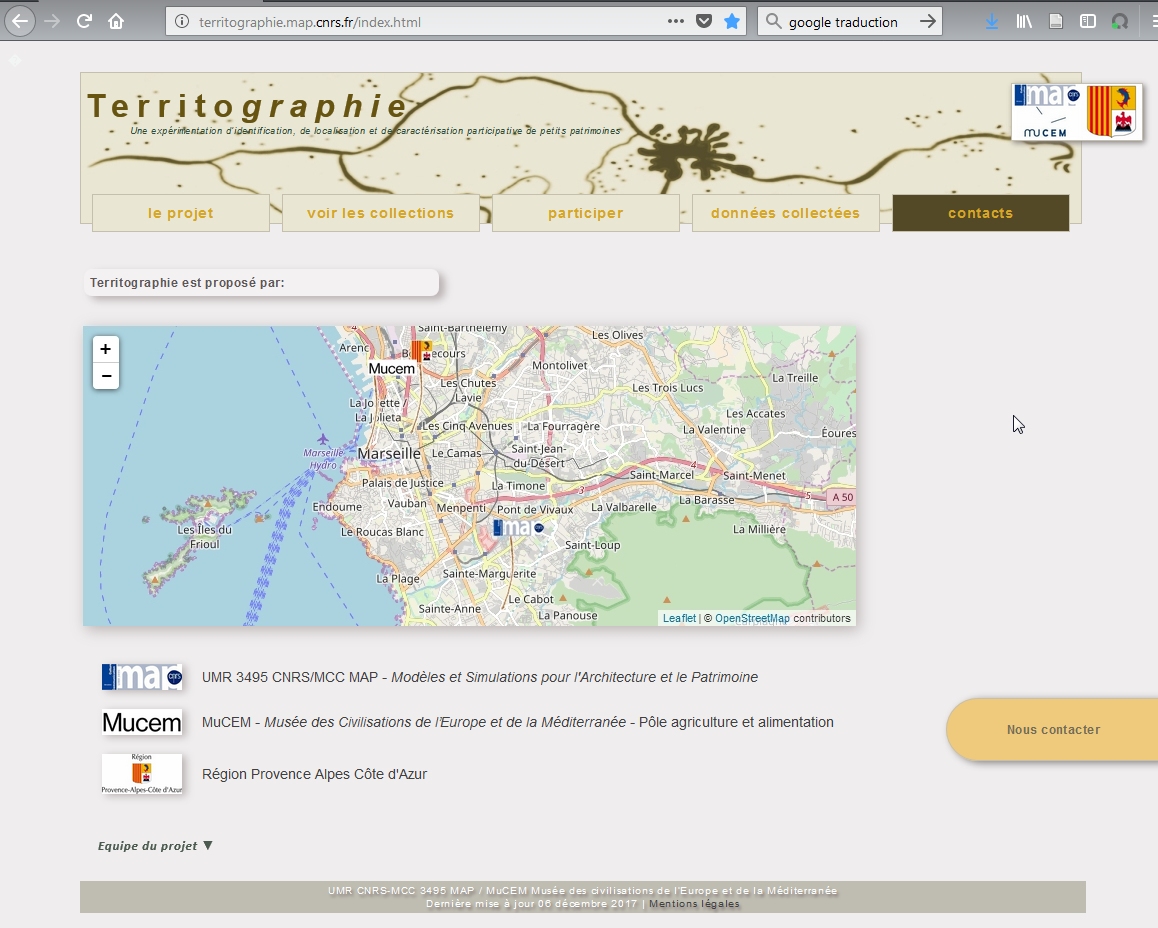Open the library bookshelf icon

point(1024,21)
